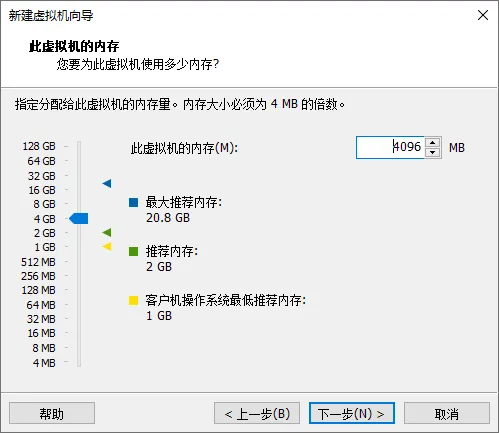Screen dimensions: 499x433
Task: Click the 20.8 GB maximum memory value
Action: coord(168,218)
